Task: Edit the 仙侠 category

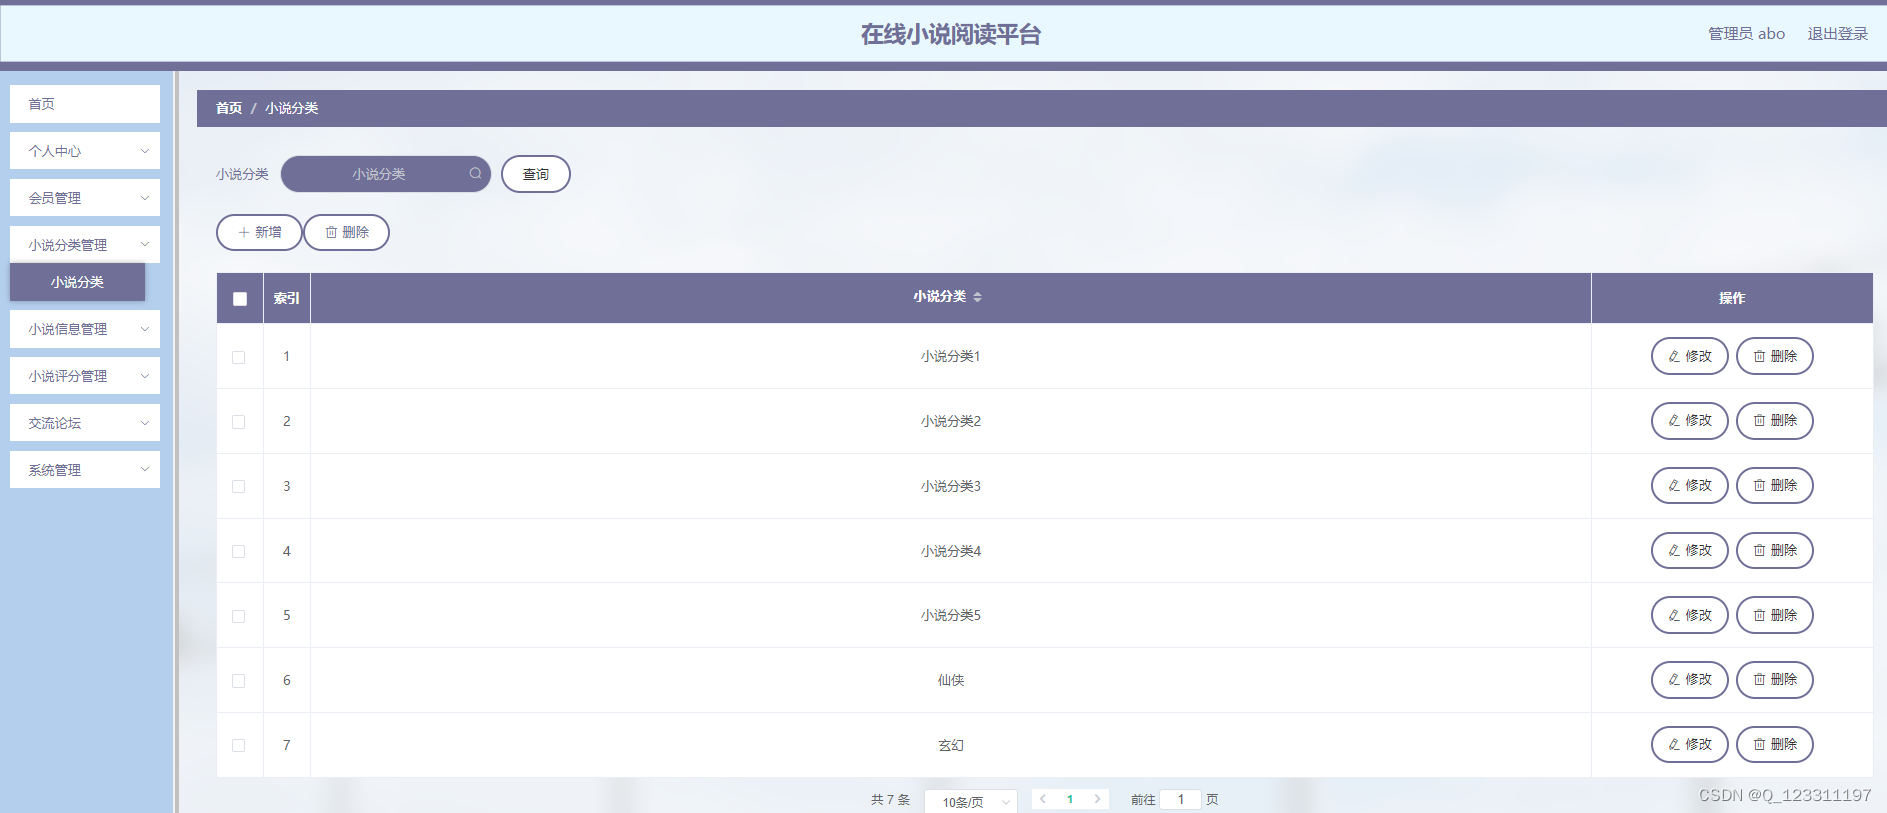Action: (1689, 680)
